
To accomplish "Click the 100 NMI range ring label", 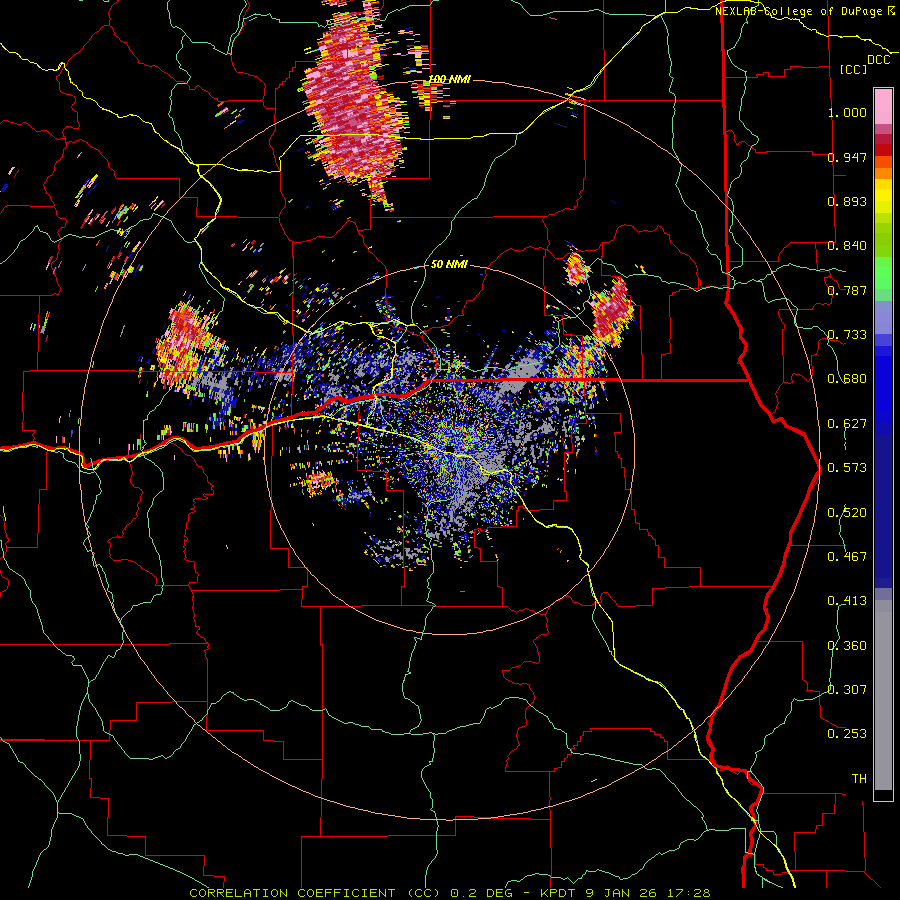I will tap(450, 79).
